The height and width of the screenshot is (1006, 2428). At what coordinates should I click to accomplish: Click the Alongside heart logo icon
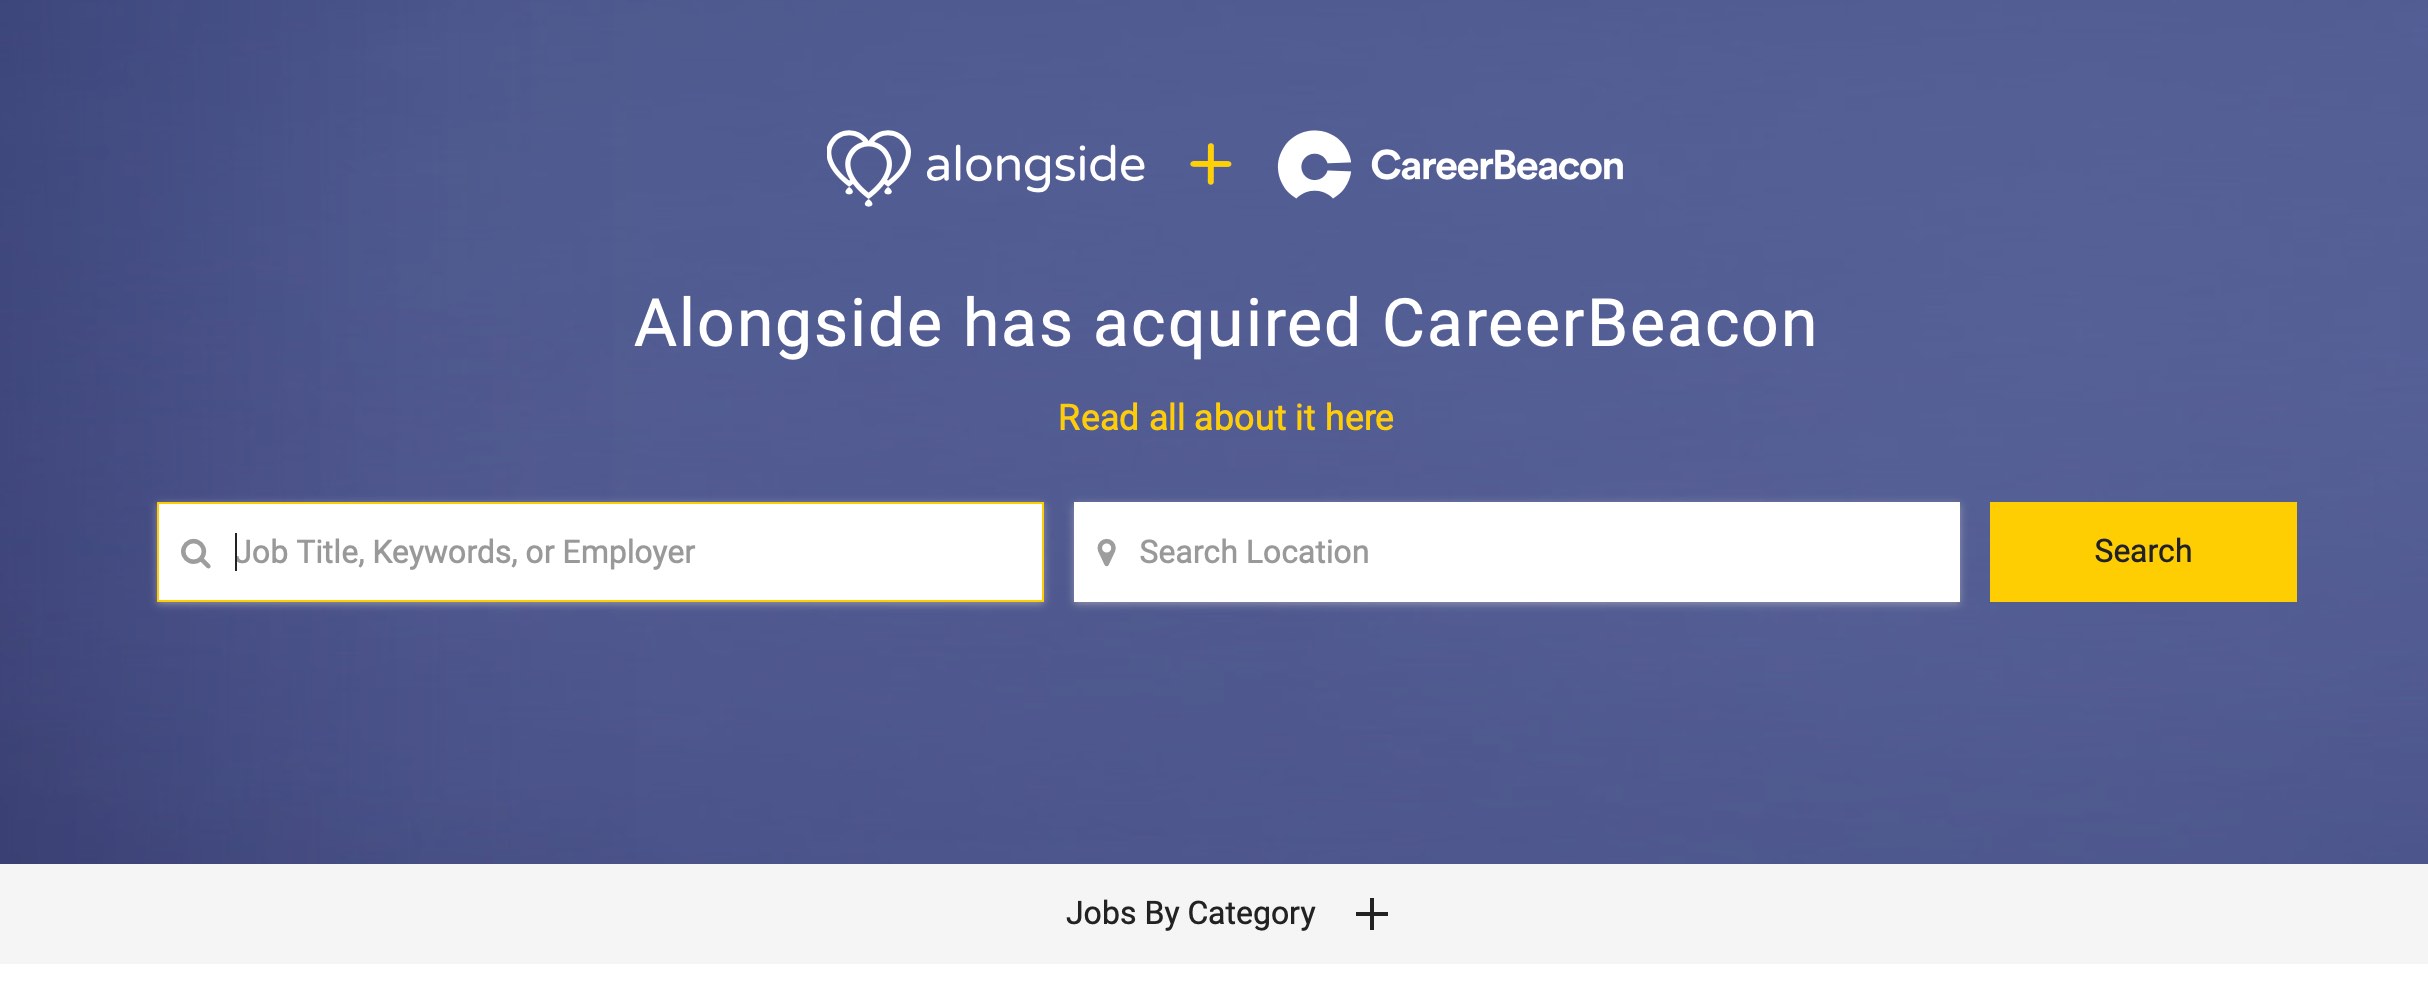point(869,165)
